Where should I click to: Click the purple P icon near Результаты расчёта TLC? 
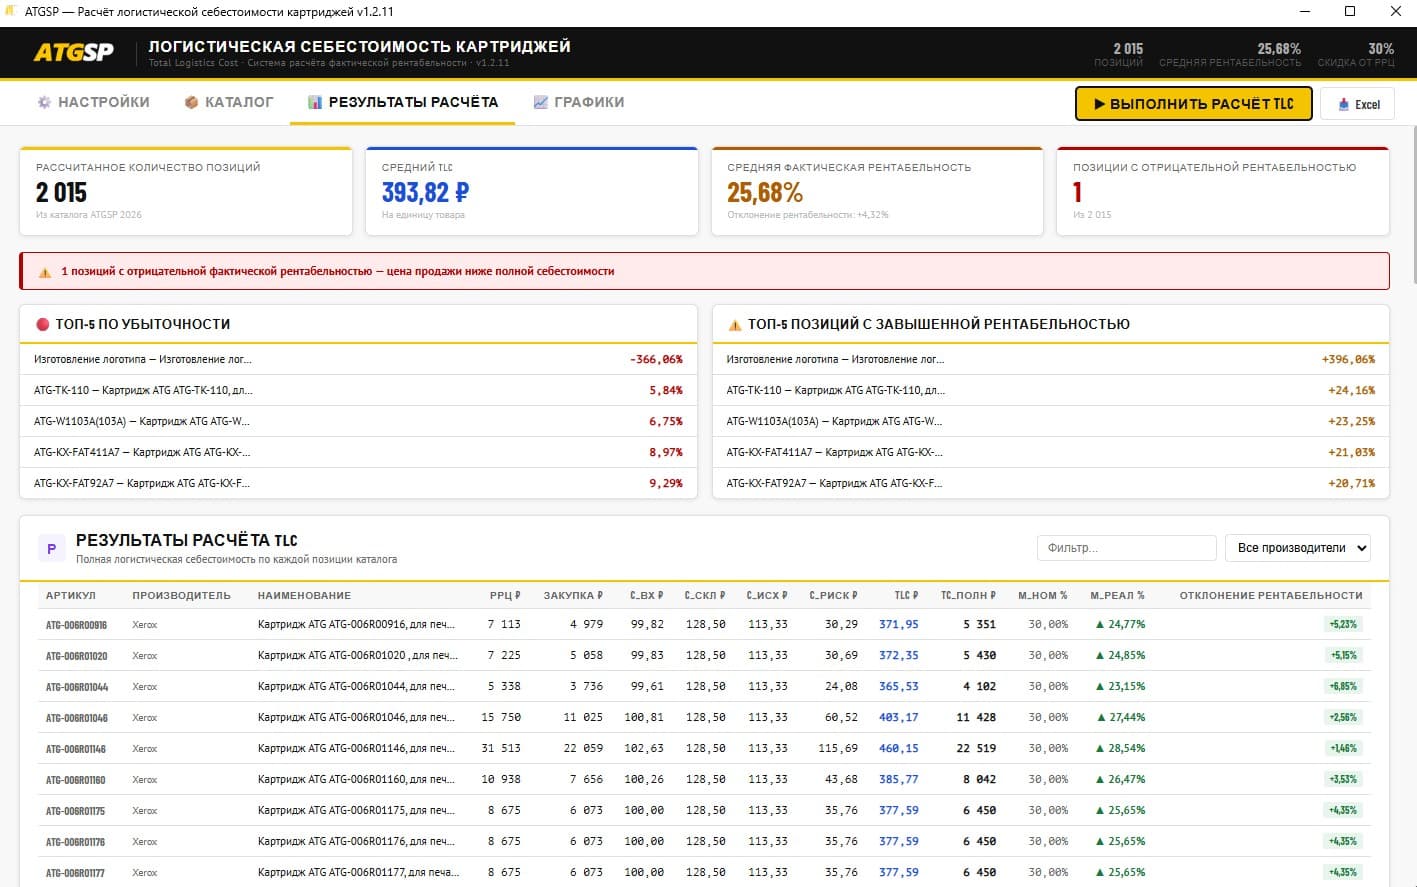click(x=51, y=548)
